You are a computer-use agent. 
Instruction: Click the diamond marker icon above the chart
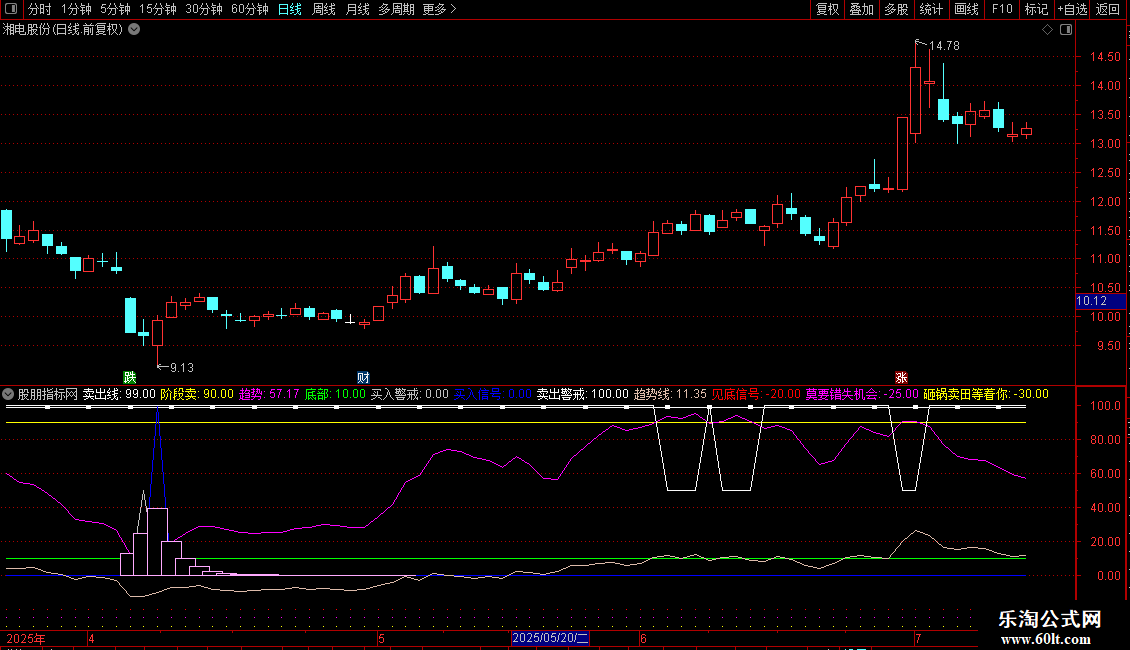click(x=1047, y=30)
